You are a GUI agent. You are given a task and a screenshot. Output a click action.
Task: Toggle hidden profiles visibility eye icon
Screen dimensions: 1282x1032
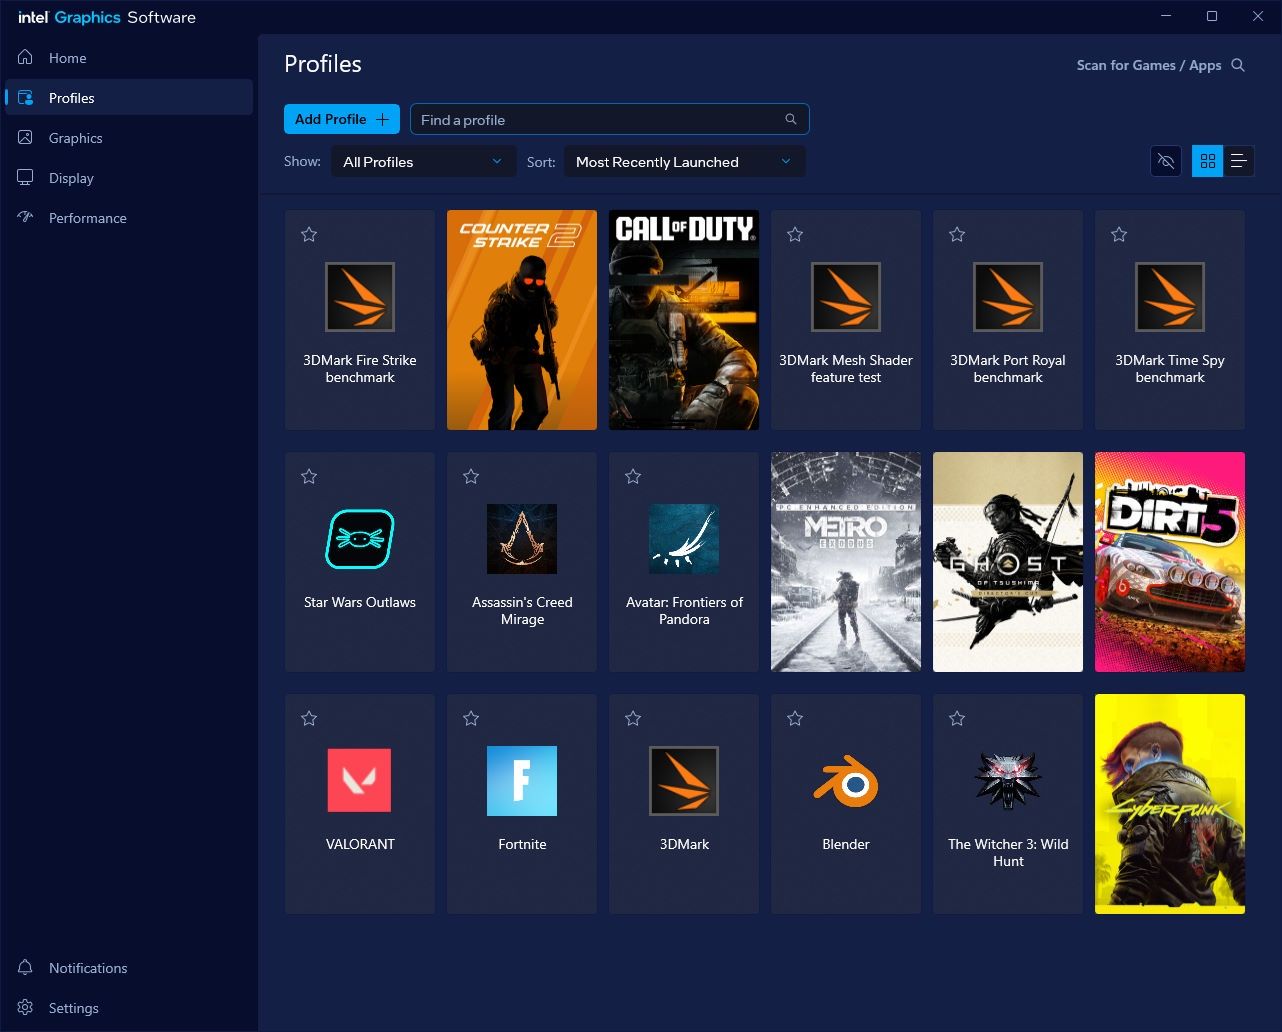pos(1166,161)
